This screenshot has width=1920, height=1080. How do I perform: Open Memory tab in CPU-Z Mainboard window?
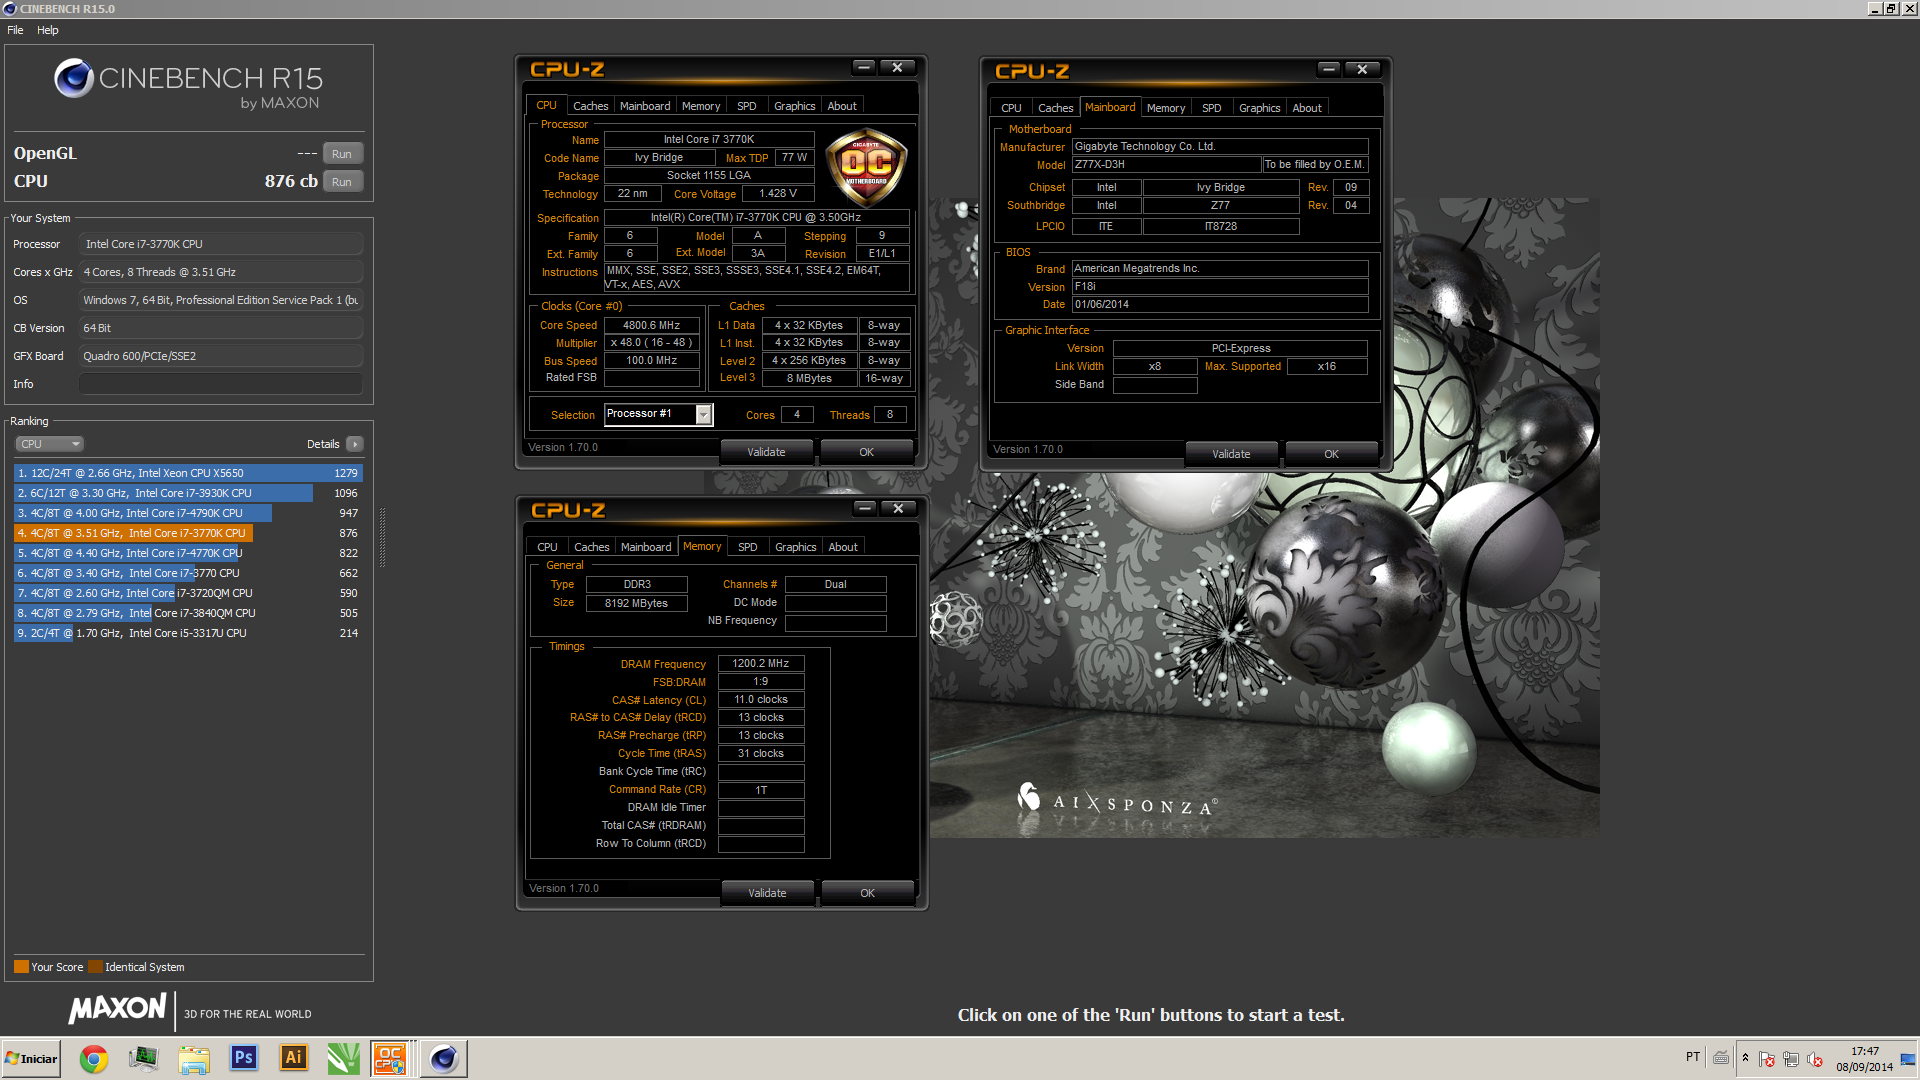tap(1166, 108)
